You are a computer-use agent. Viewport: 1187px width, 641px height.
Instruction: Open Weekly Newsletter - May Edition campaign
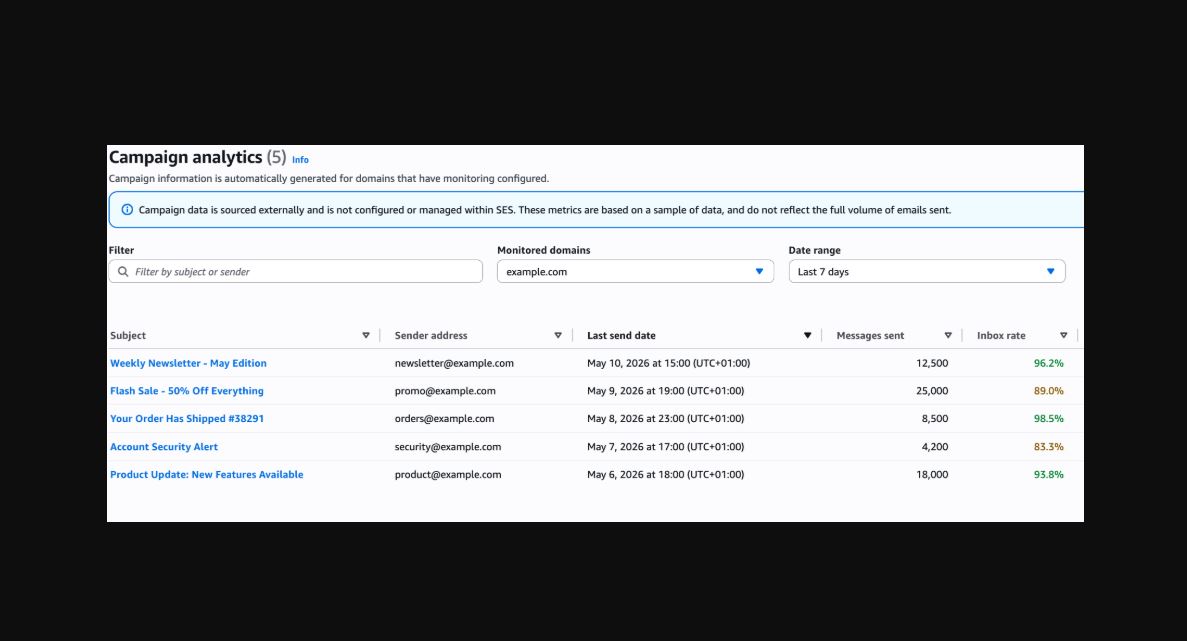188,363
